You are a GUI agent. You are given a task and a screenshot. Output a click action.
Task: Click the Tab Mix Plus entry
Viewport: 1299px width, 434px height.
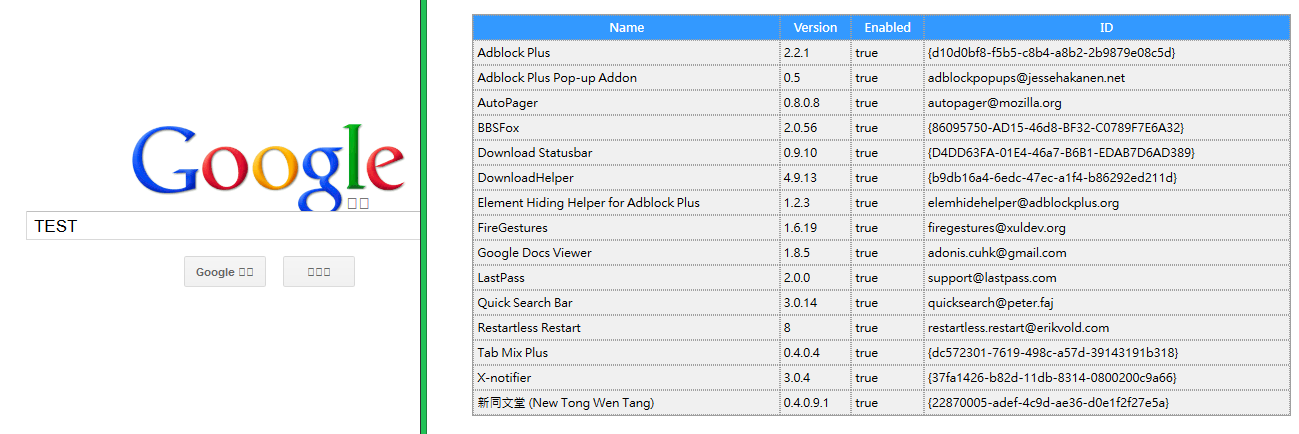513,353
